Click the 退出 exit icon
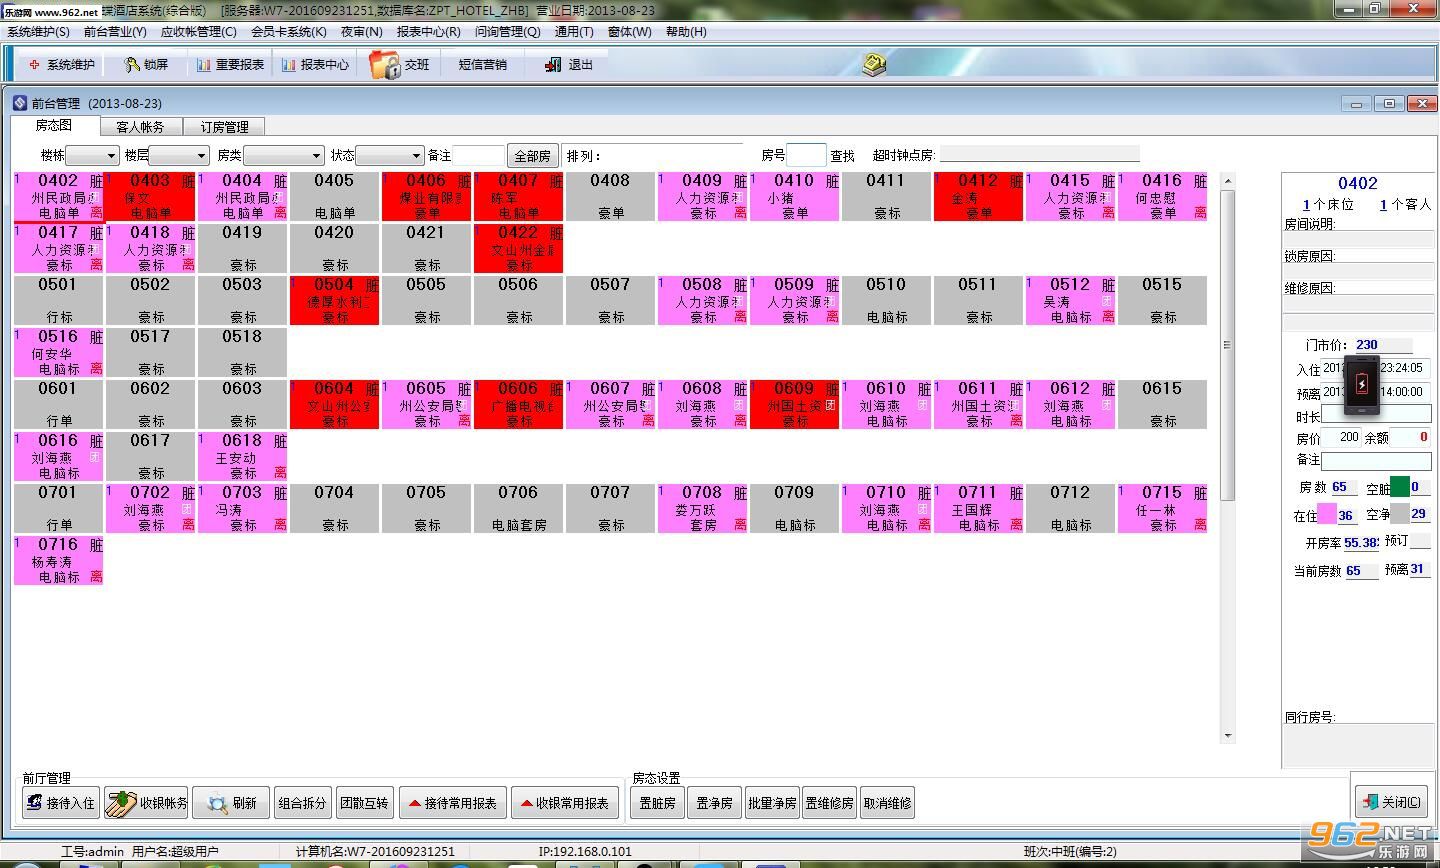The height and width of the screenshot is (868, 1440). click(554, 65)
